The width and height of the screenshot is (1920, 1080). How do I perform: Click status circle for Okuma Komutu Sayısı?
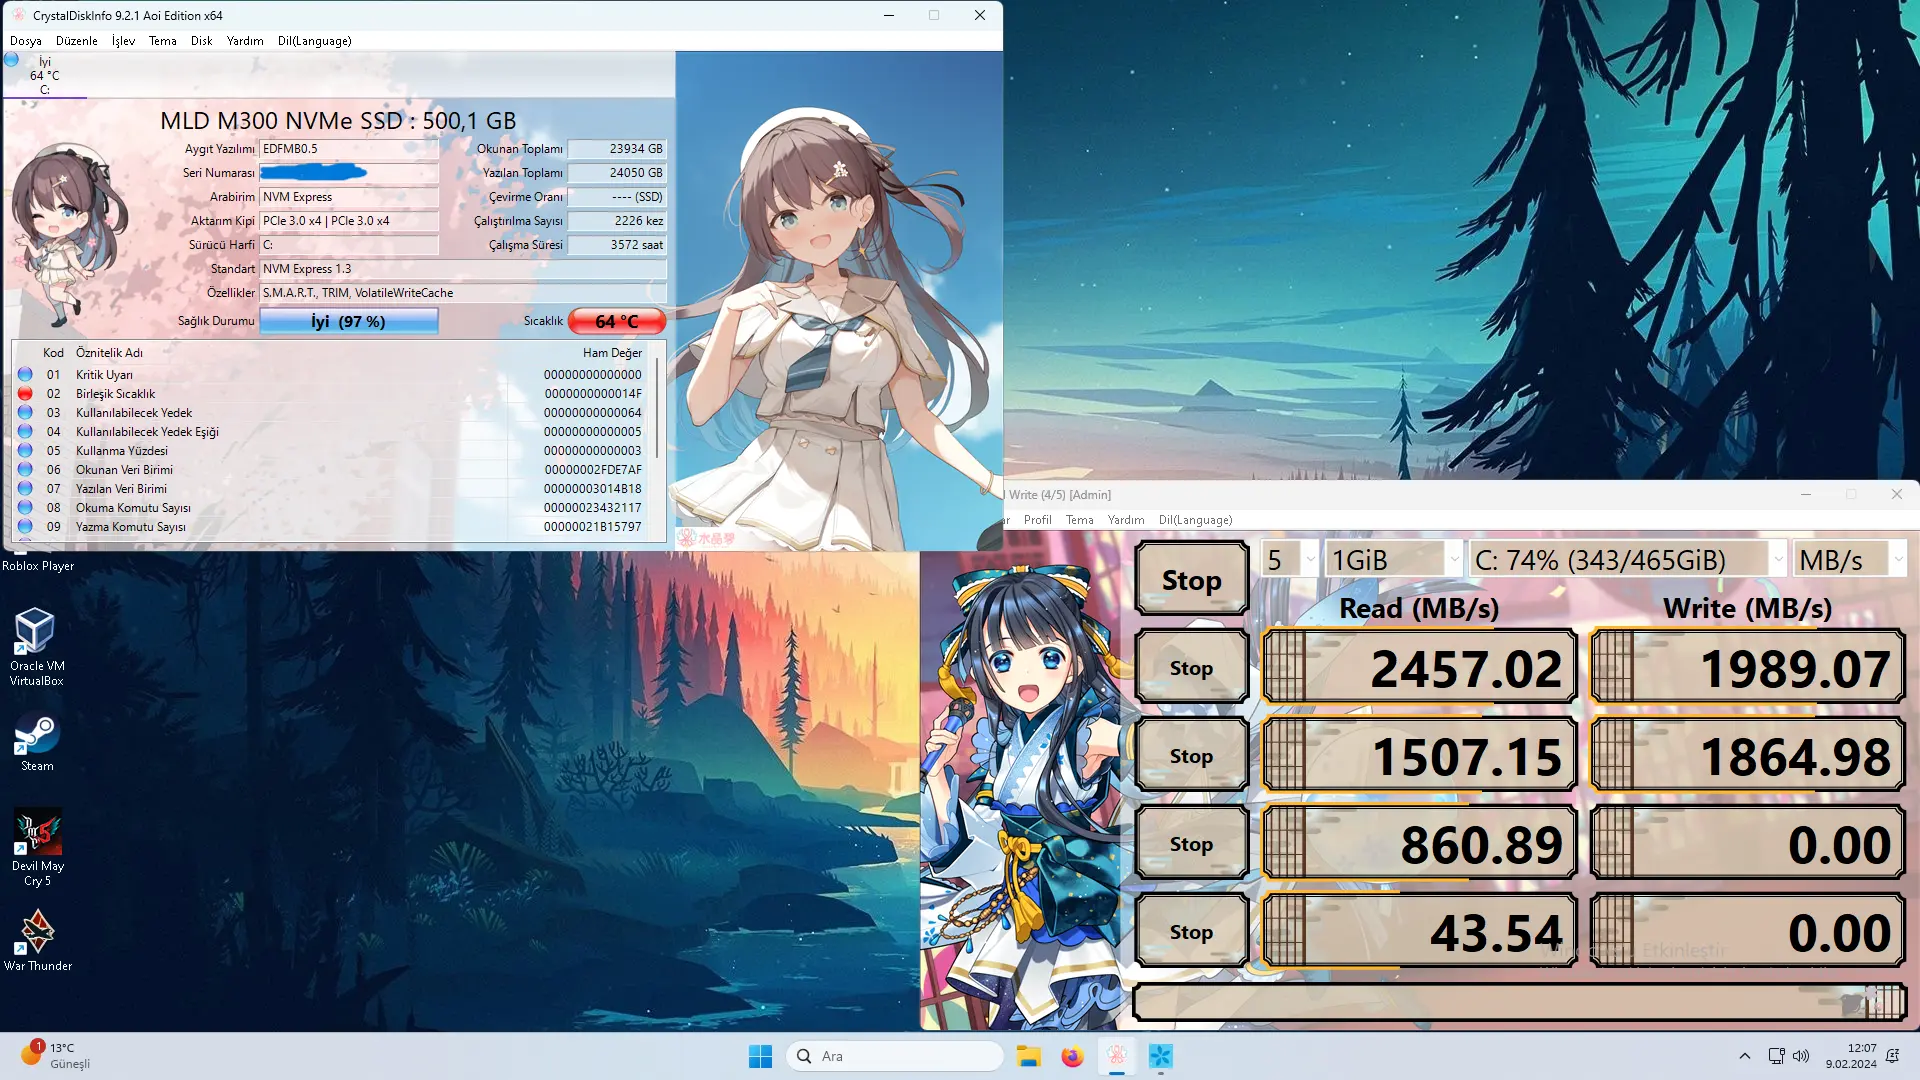pyautogui.click(x=25, y=507)
